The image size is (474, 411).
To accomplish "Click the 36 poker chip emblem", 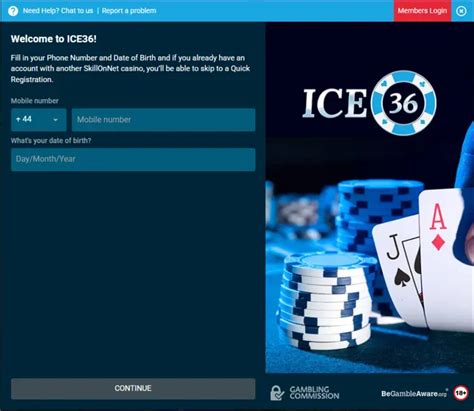I will [404, 103].
